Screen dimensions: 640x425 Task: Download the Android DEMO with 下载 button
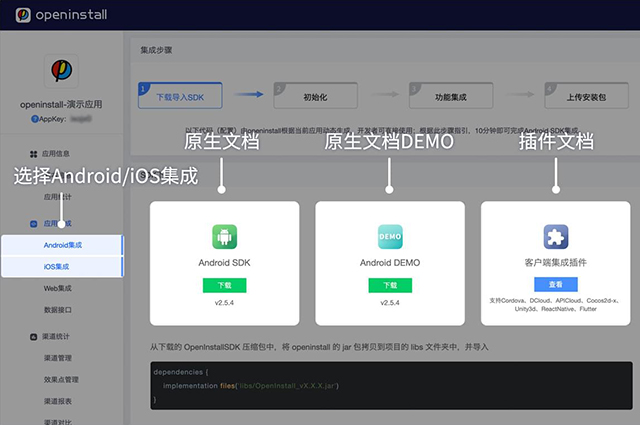(x=390, y=285)
